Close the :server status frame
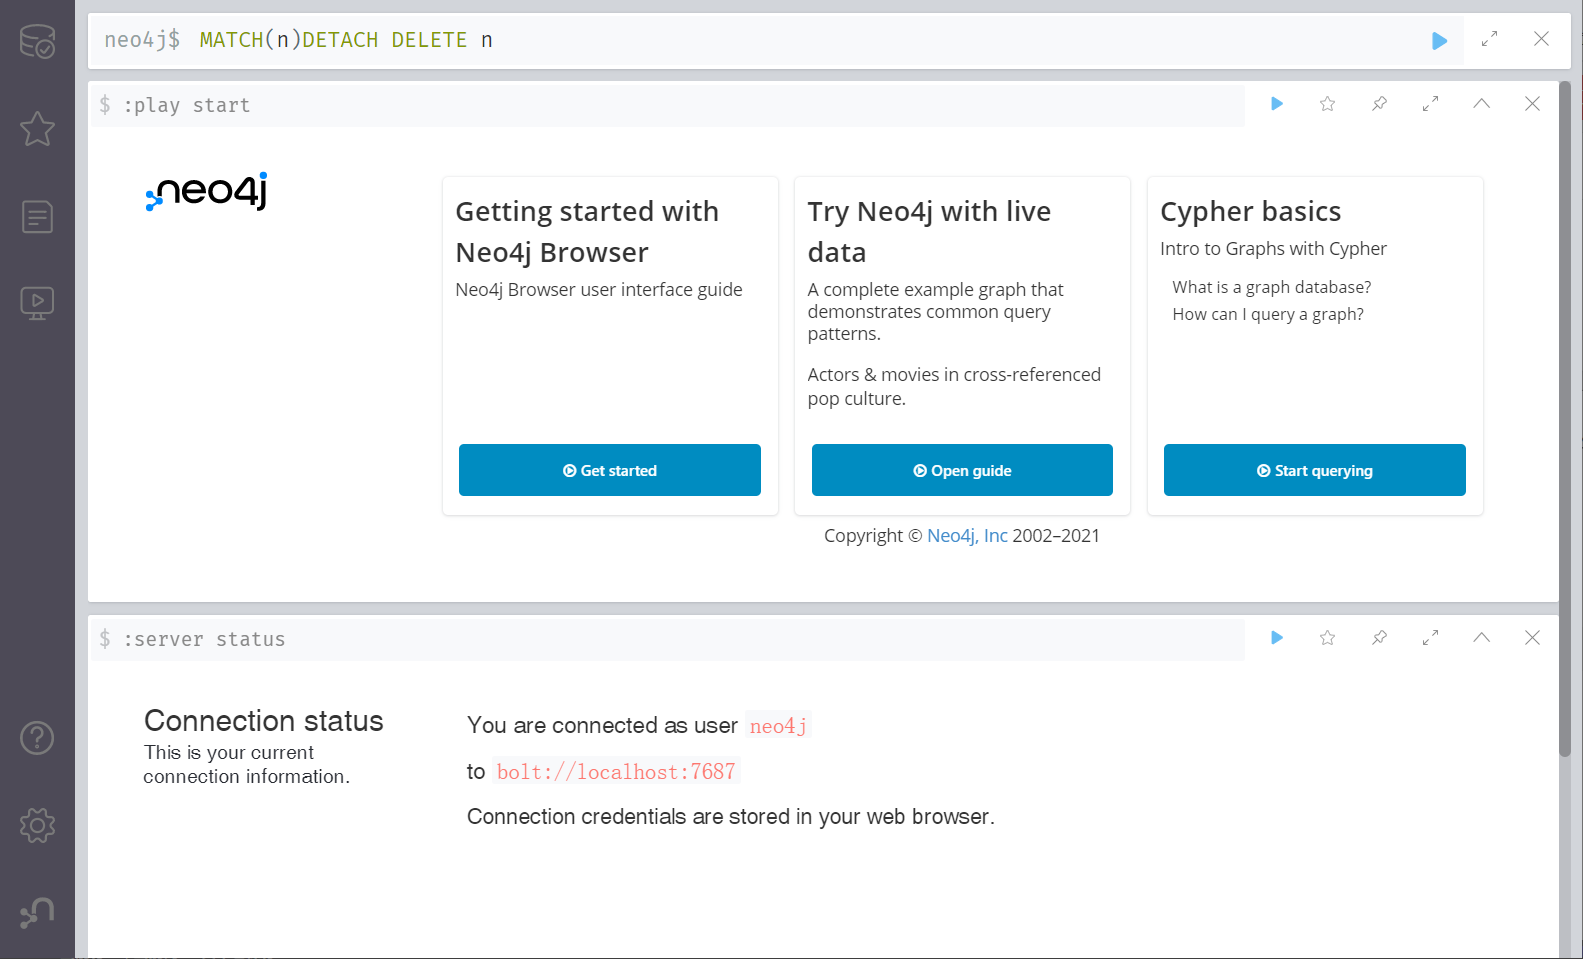The width and height of the screenshot is (1583, 959). pos(1532,637)
